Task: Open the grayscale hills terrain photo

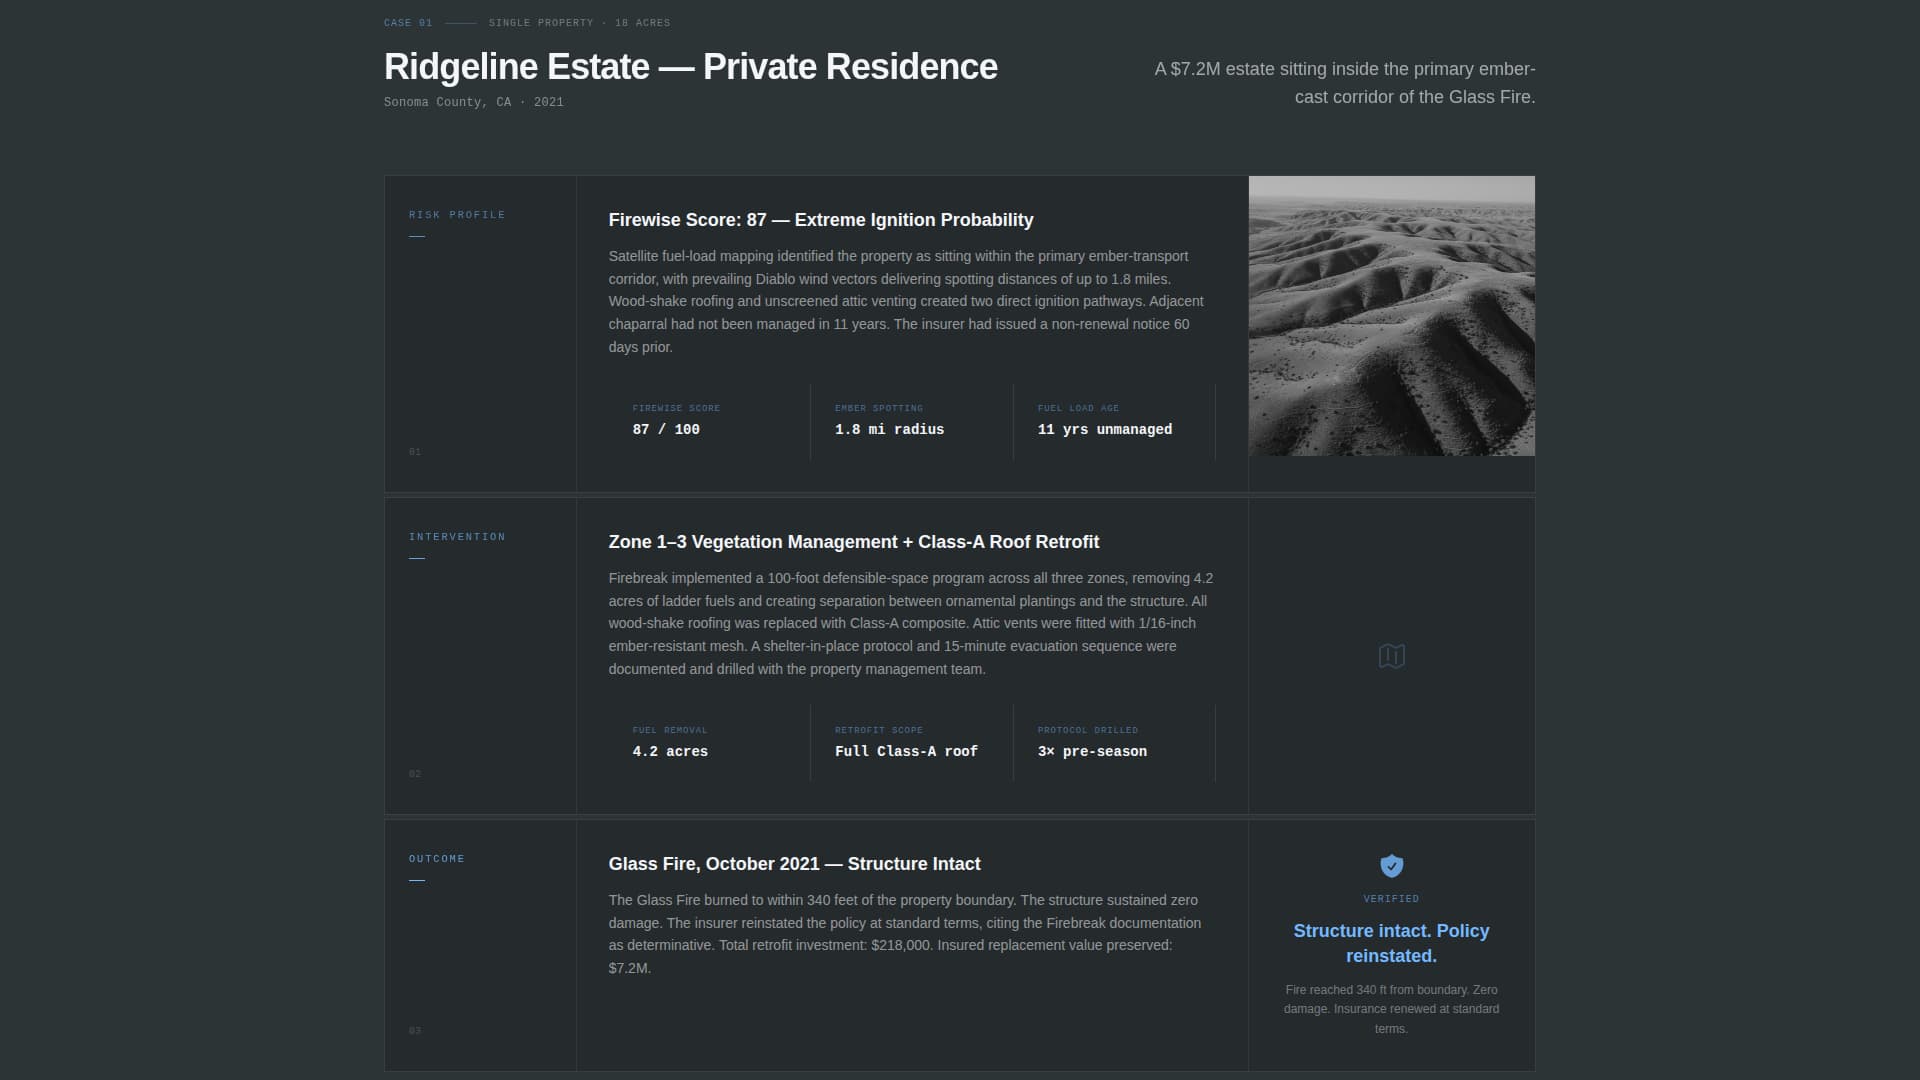Action: 1391,316
